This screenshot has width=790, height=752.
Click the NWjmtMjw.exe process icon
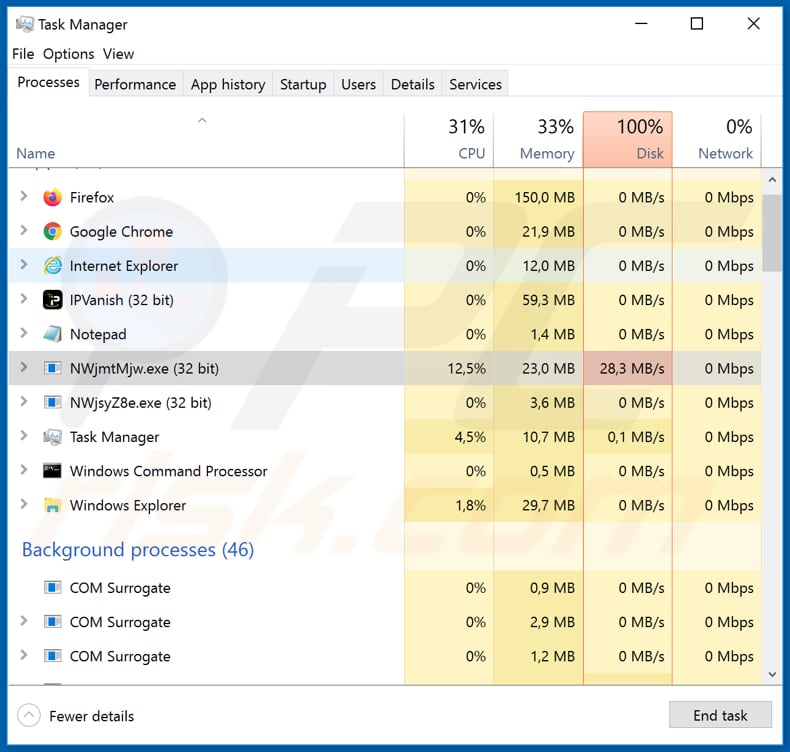pyautogui.click(x=52, y=368)
